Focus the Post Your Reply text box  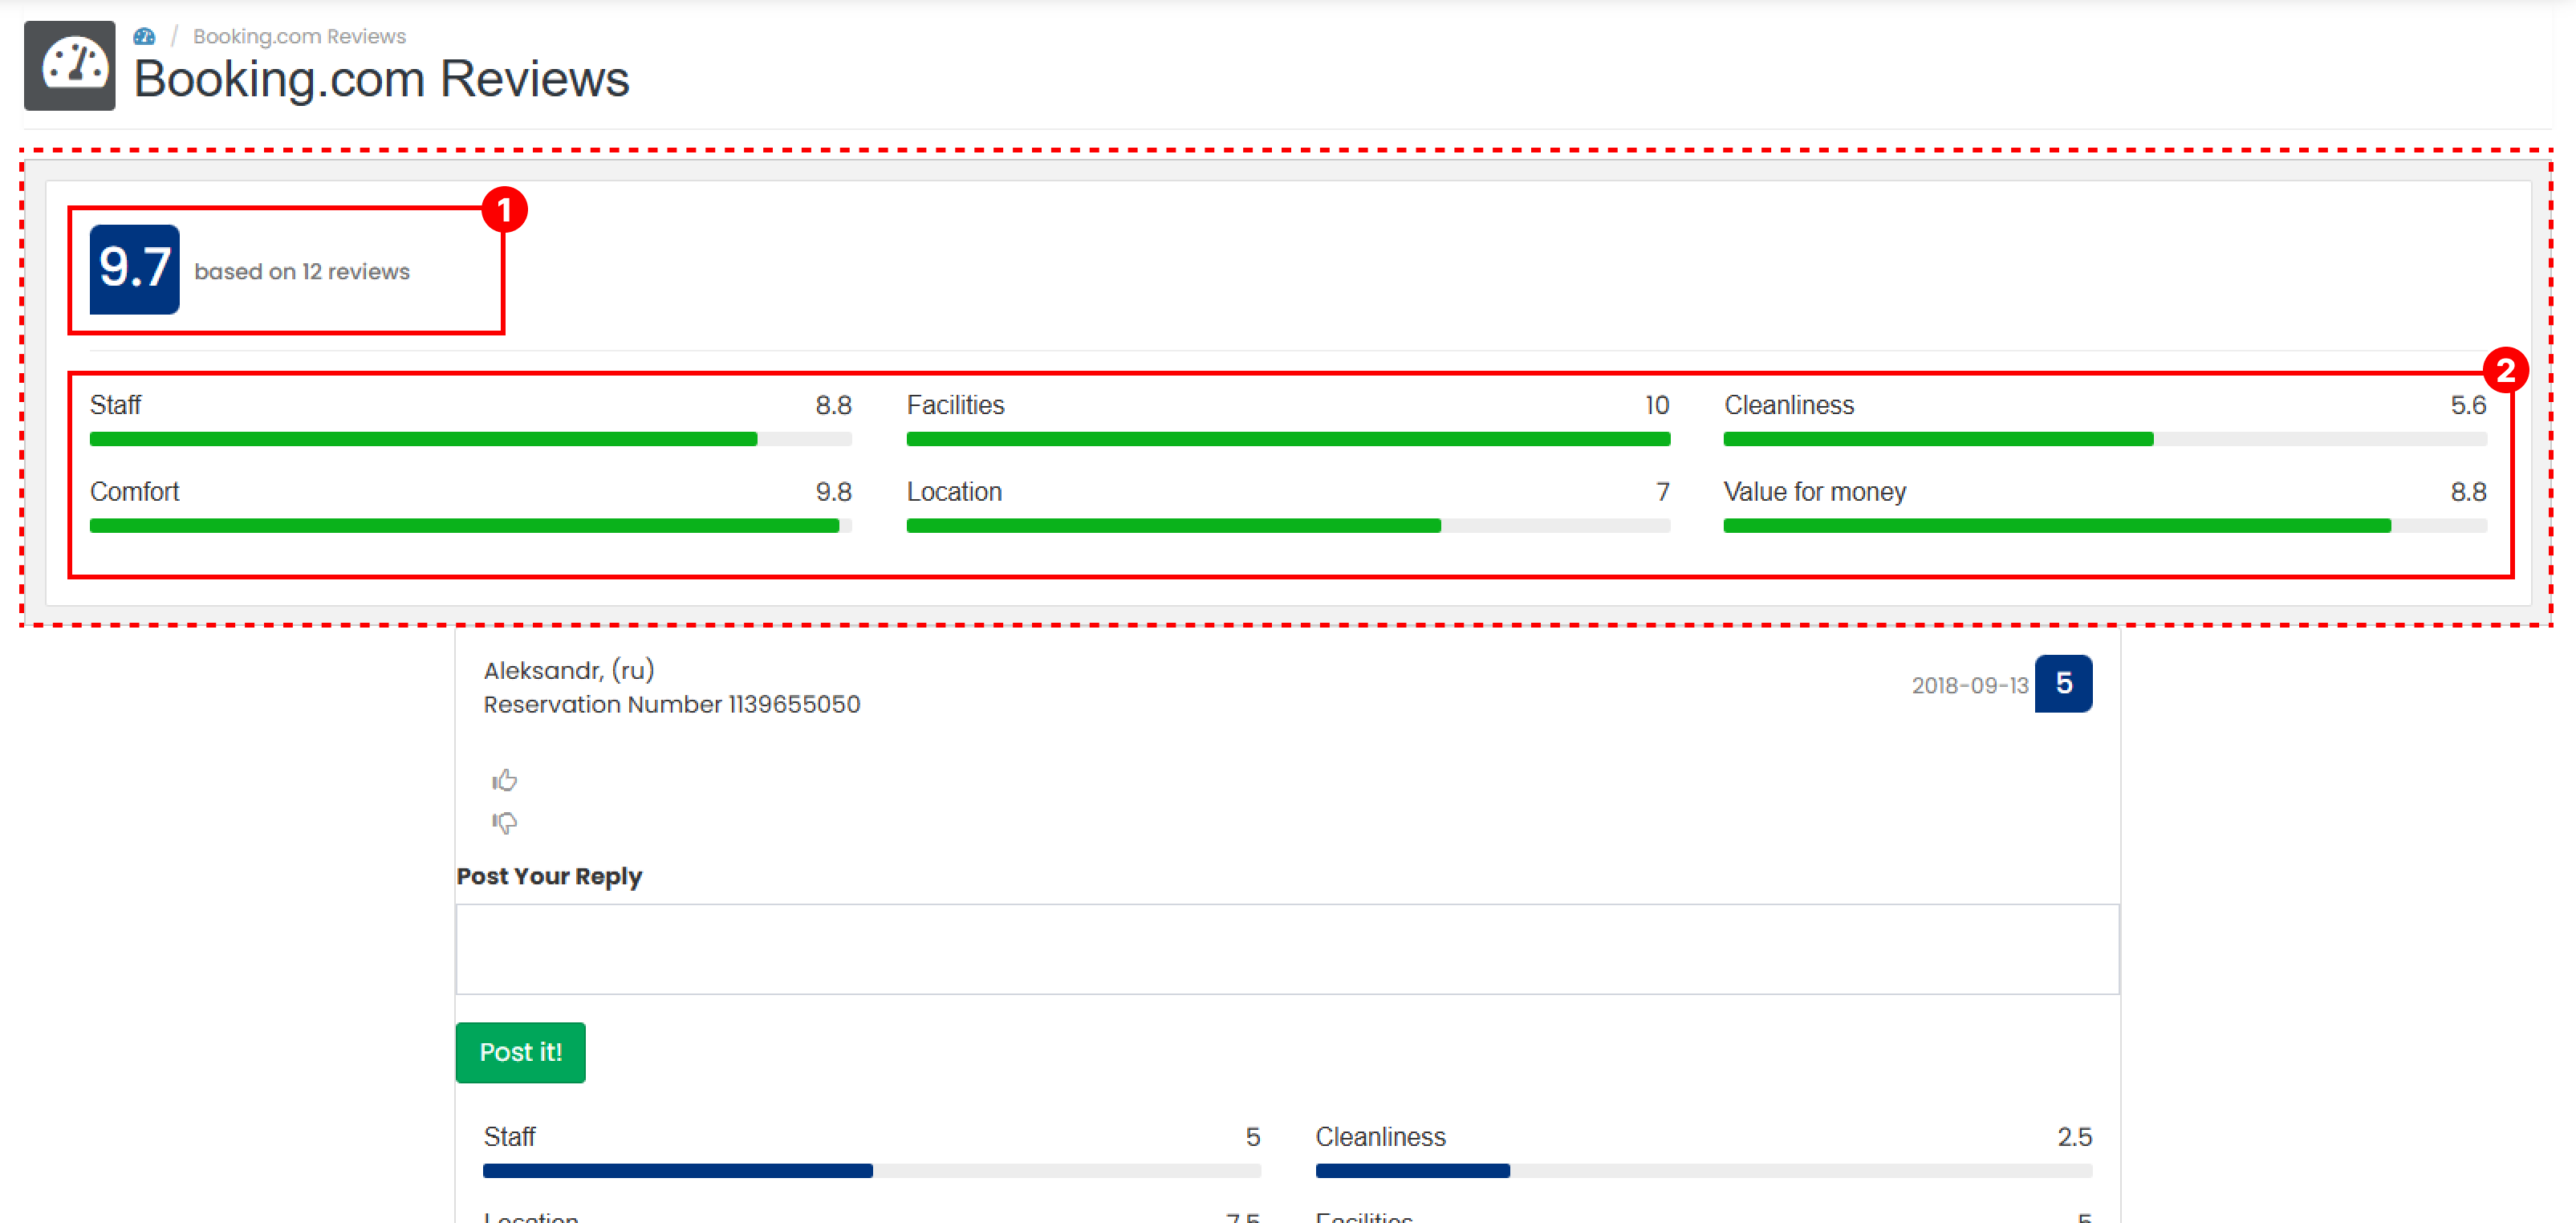(1286, 949)
